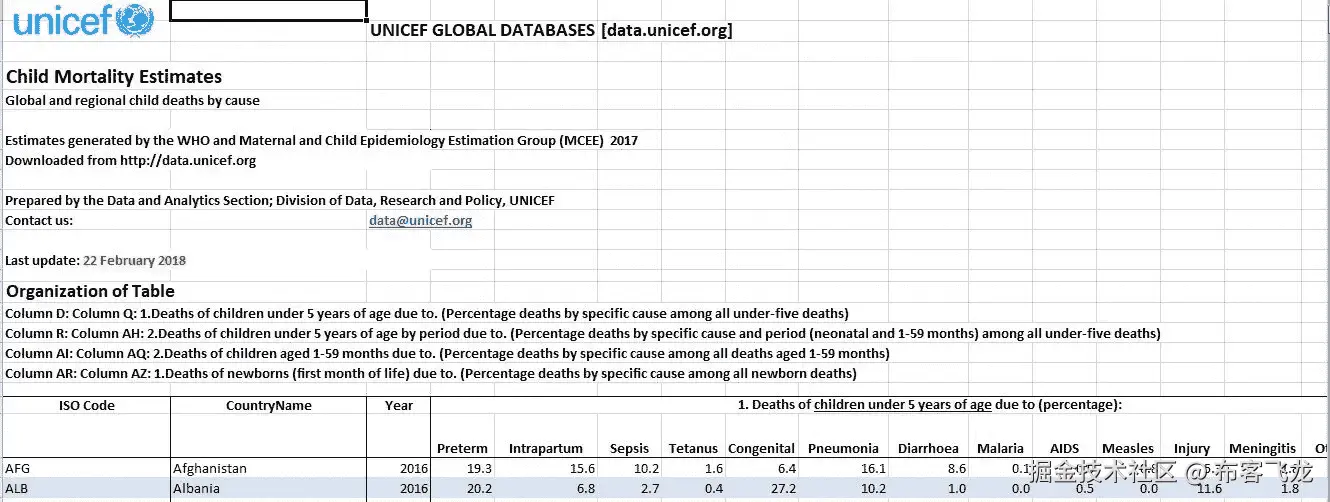Select '1. Deaths of children under 5' header
This screenshot has height=502, width=1330.
pos(930,405)
